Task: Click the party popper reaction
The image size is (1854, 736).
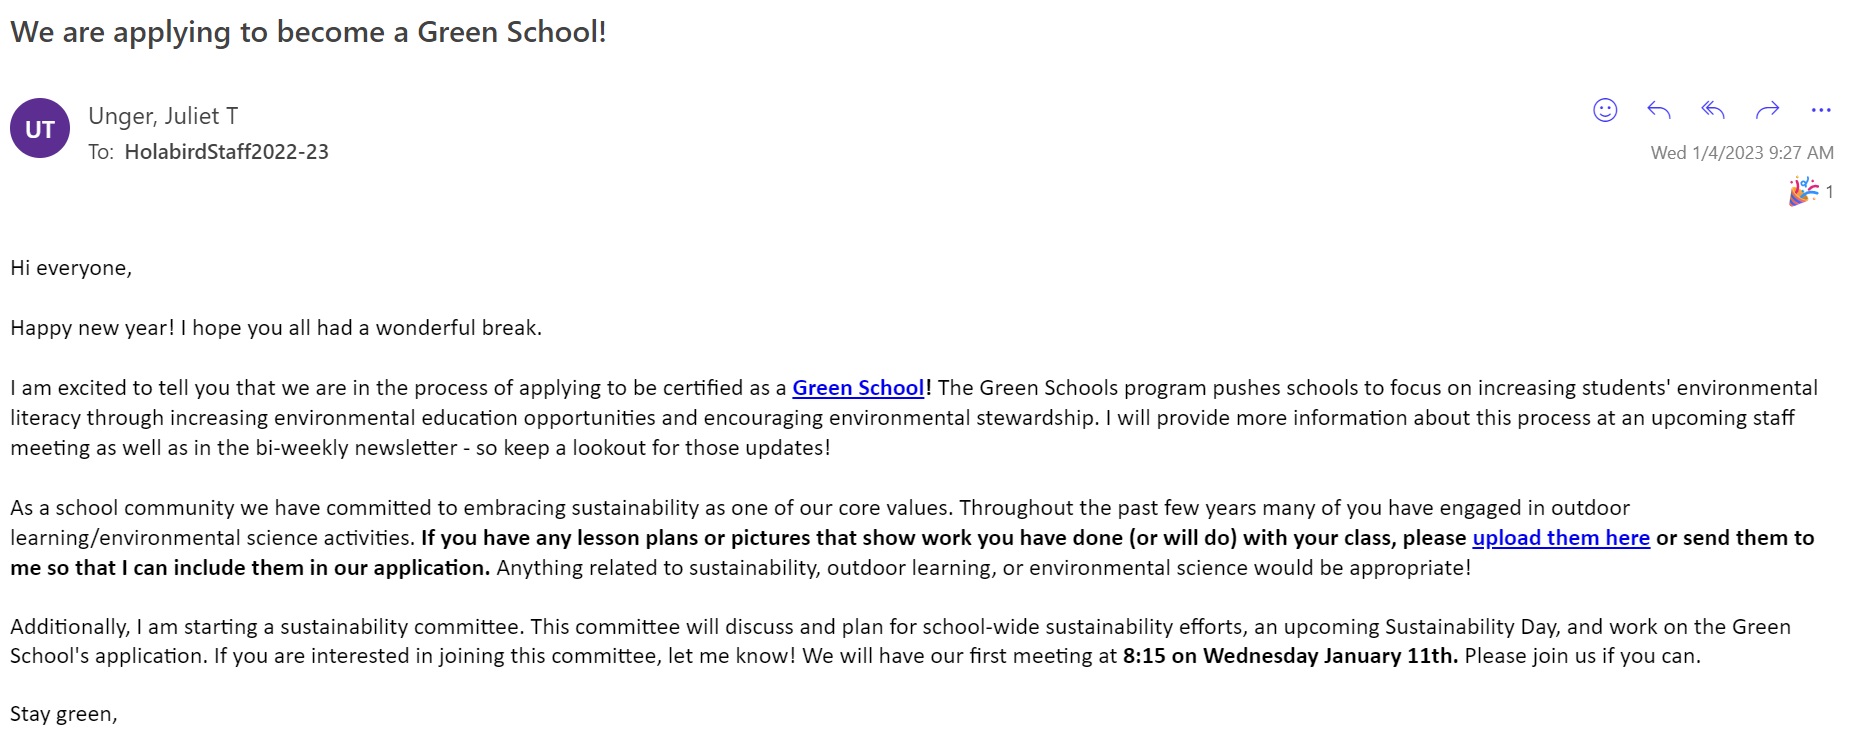Action: pyautogui.click(x=1804, y=191)
